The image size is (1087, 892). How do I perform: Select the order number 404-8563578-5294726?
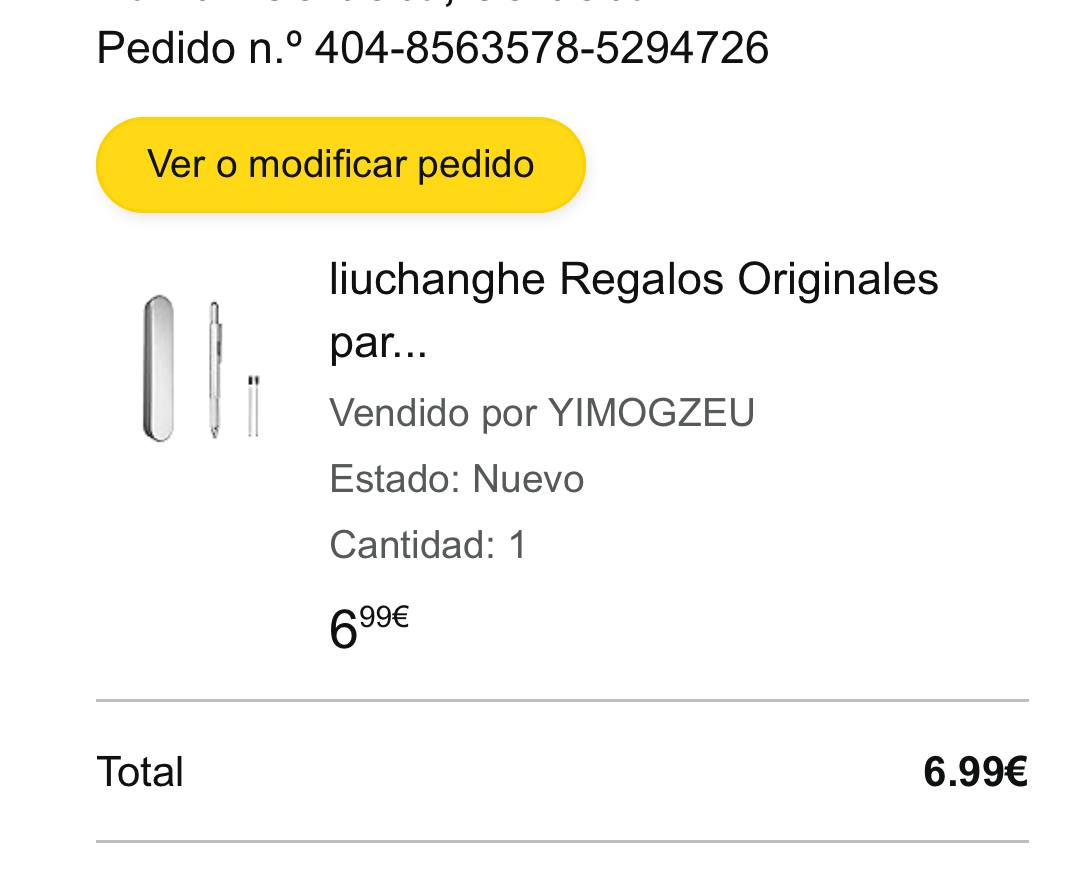(541, 48)
